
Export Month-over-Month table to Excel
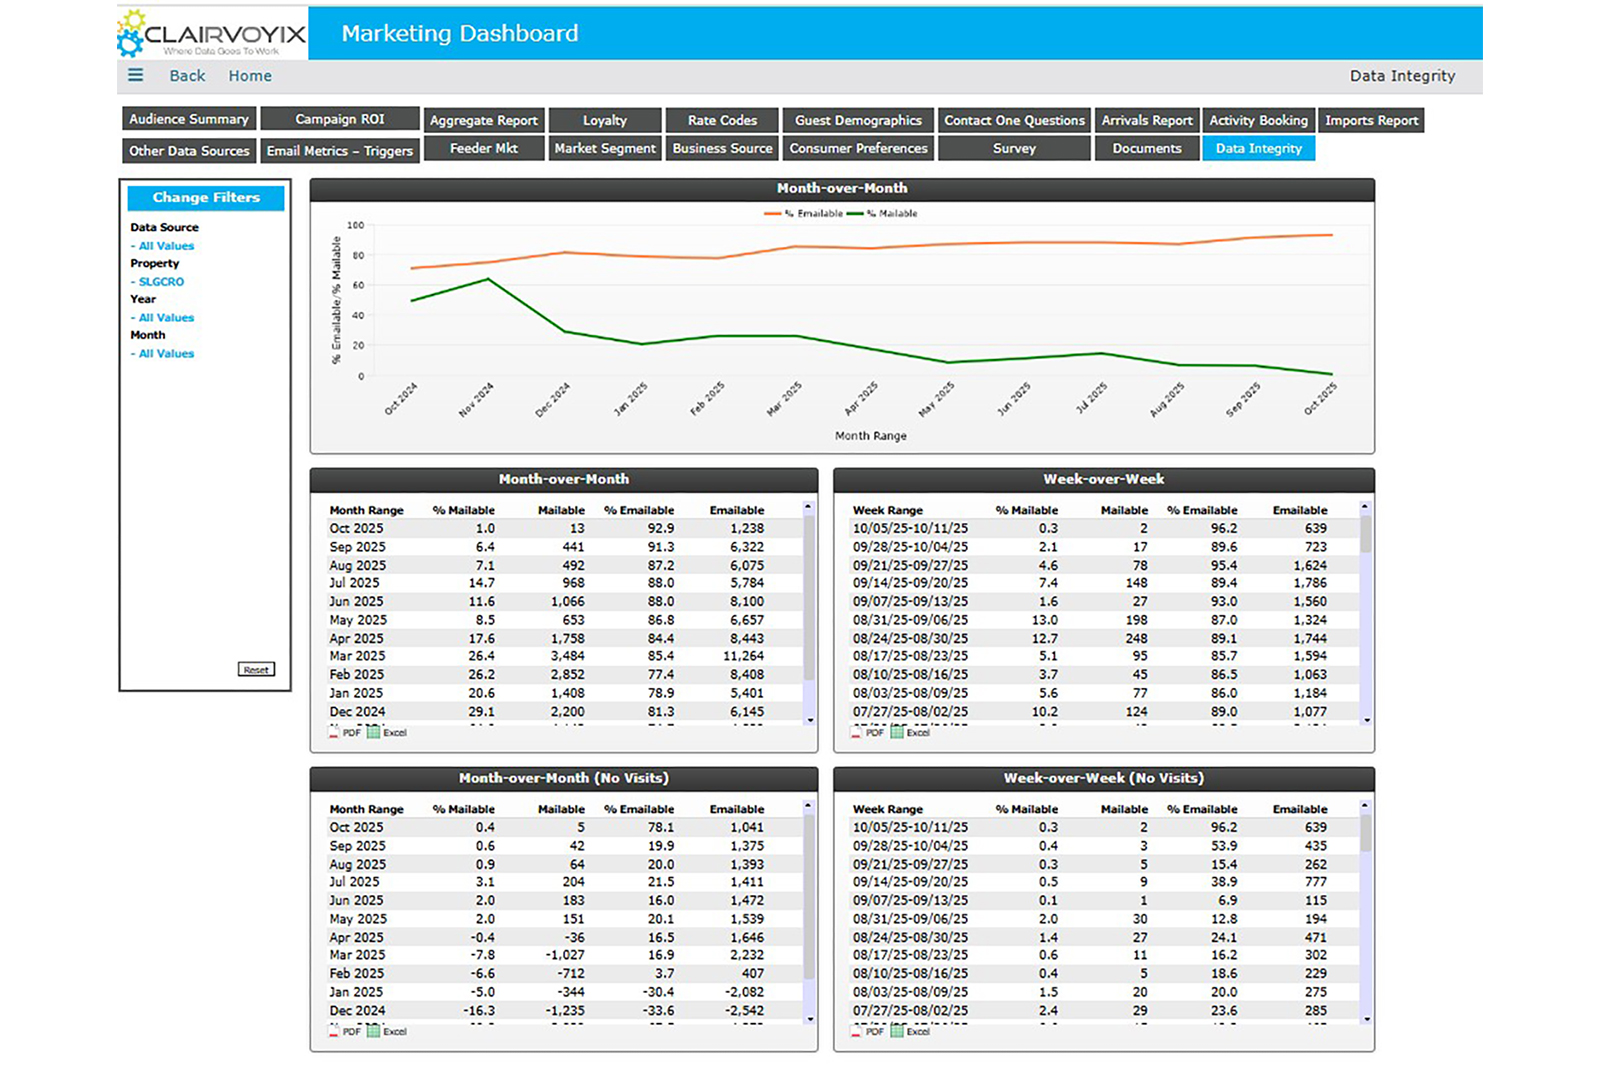coord(387,733)
